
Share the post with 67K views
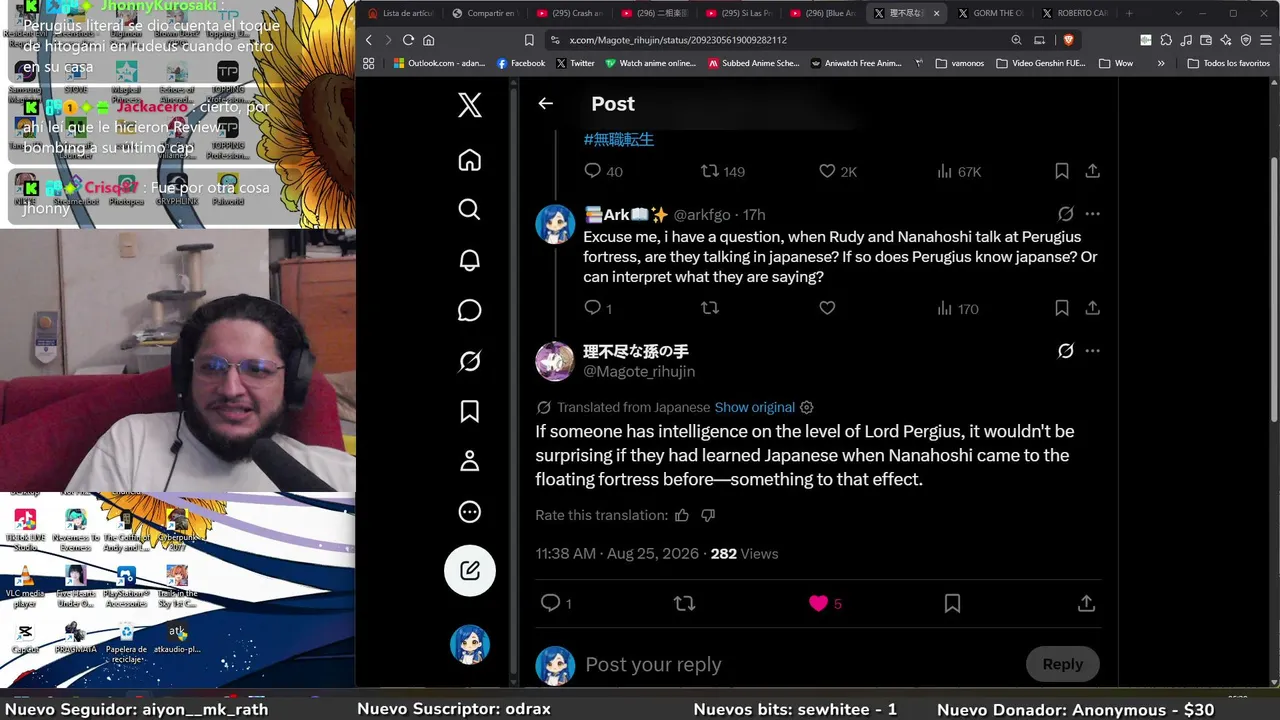coord(1093,171)
